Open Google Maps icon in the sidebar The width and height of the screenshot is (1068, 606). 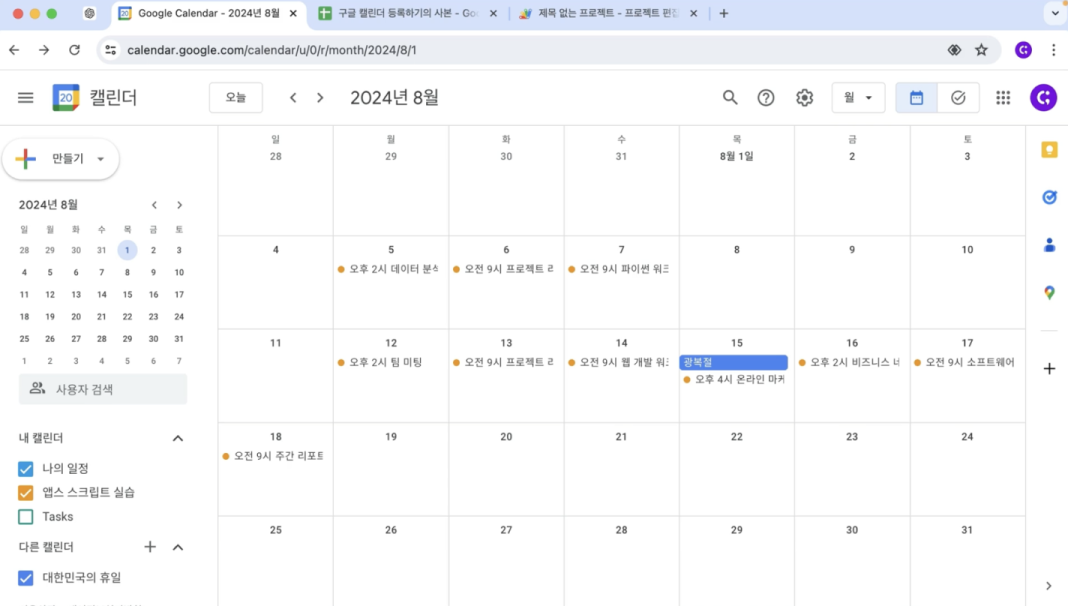coord(1048,292)
